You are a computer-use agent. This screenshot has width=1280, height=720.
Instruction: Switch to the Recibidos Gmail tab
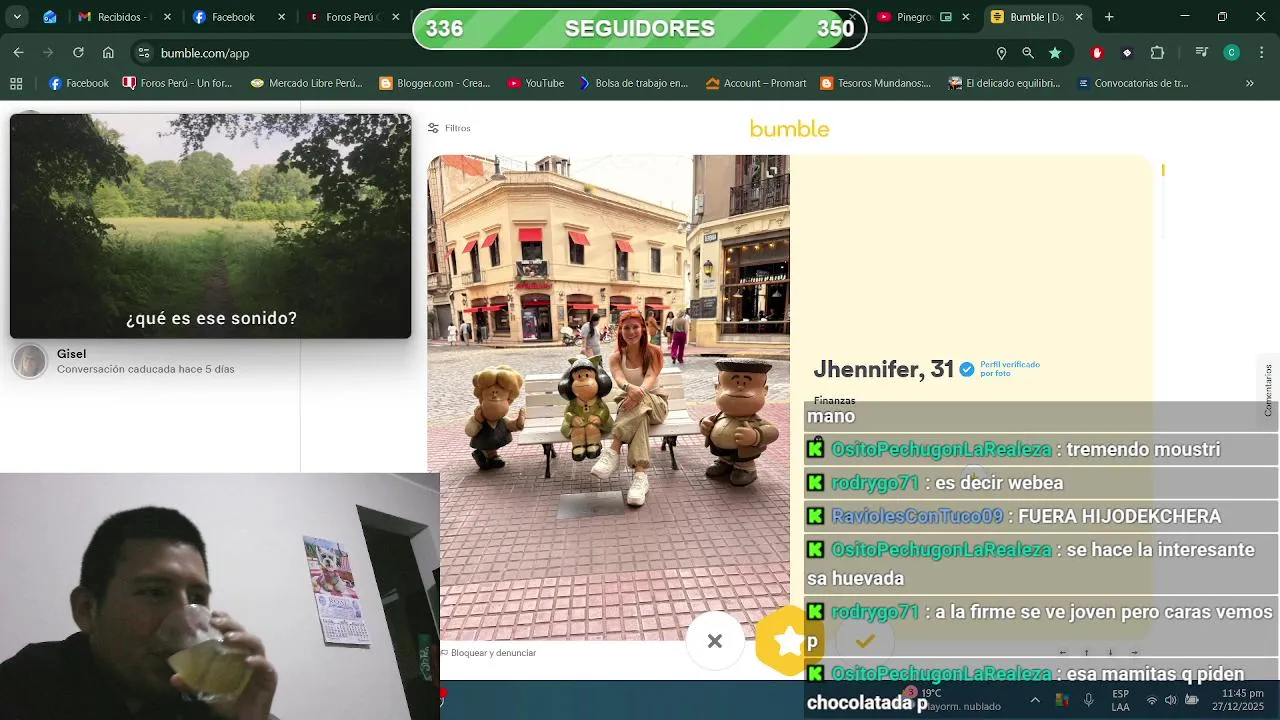pos(125,17)
